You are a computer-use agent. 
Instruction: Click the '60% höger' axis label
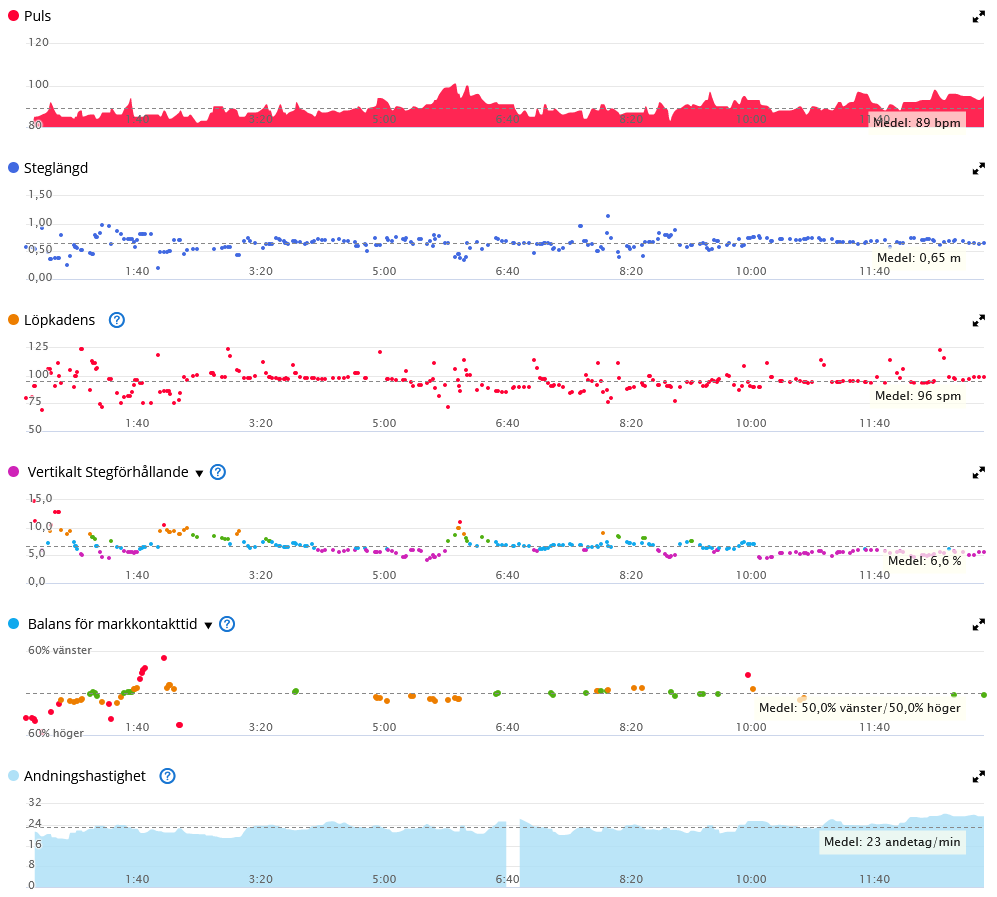click(56, 733)
